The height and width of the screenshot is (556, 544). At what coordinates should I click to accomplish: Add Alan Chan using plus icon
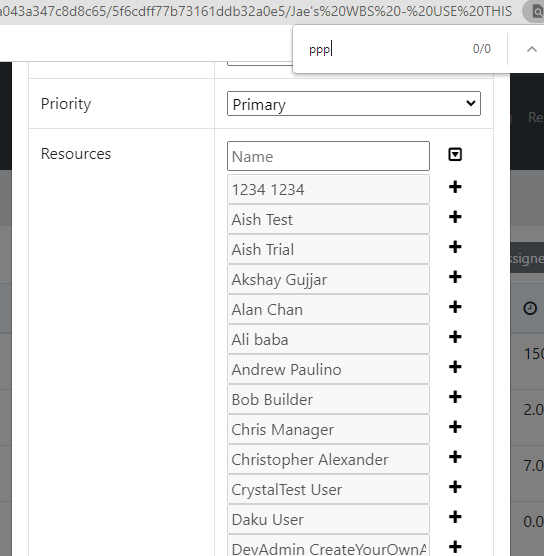pos(455,307)
